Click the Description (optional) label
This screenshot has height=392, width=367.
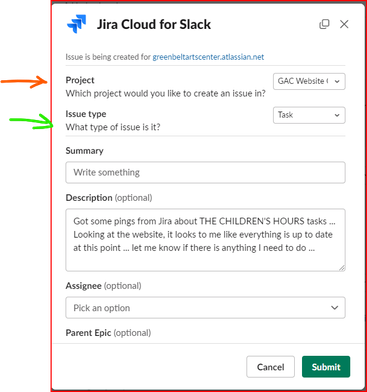tap(109, 198)
